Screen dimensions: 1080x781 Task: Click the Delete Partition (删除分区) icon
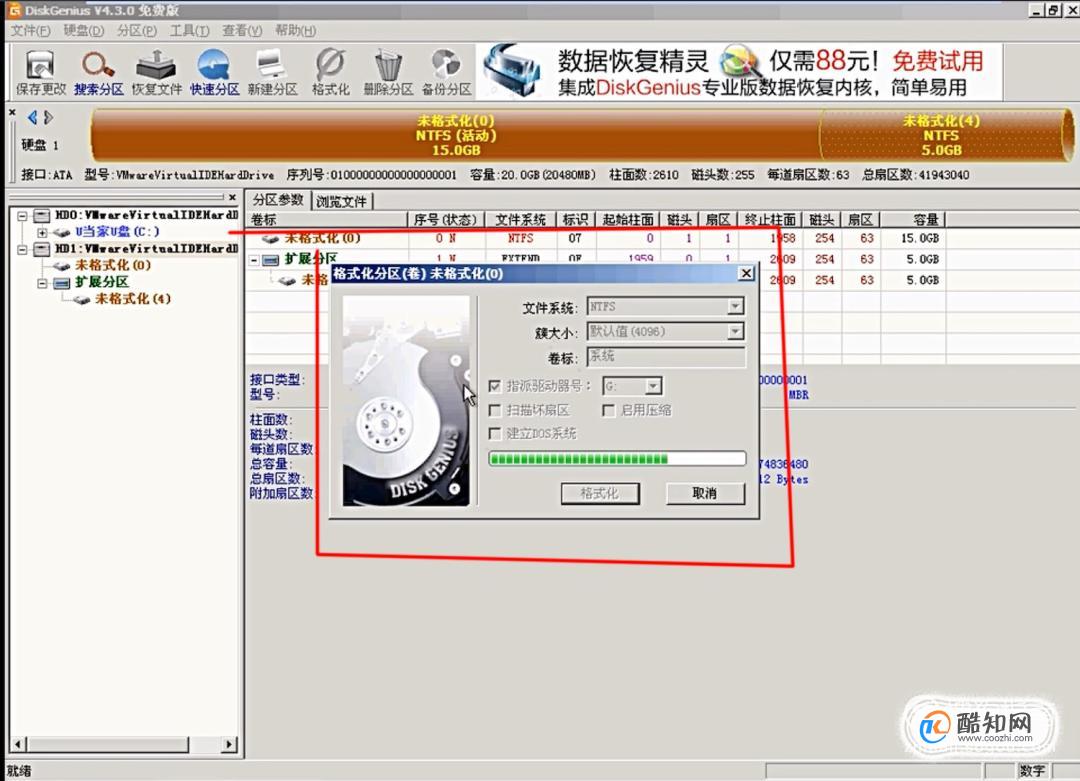(388, 73)
